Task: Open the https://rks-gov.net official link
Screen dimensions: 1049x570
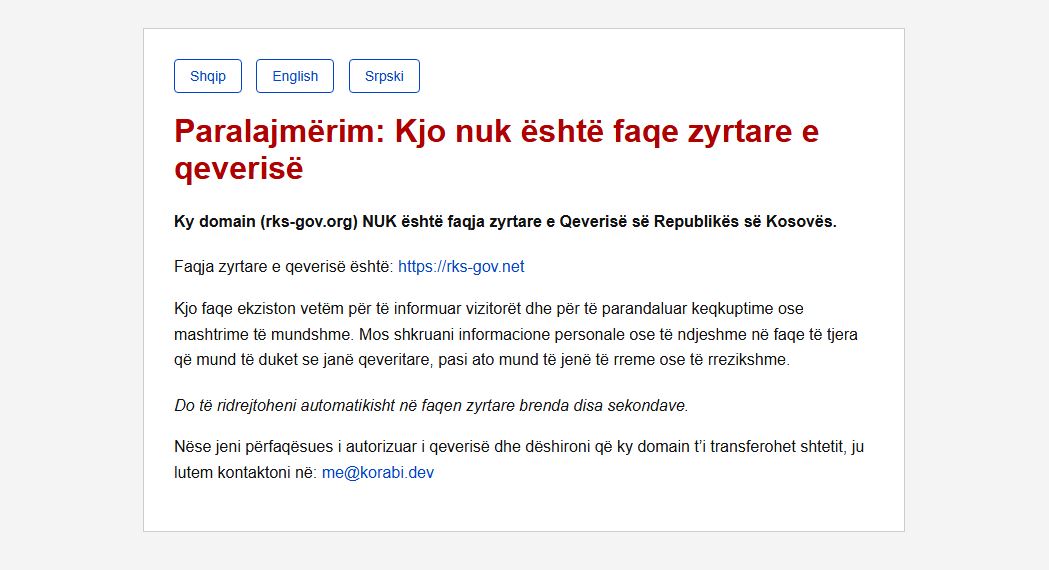Action: (461, 266)
